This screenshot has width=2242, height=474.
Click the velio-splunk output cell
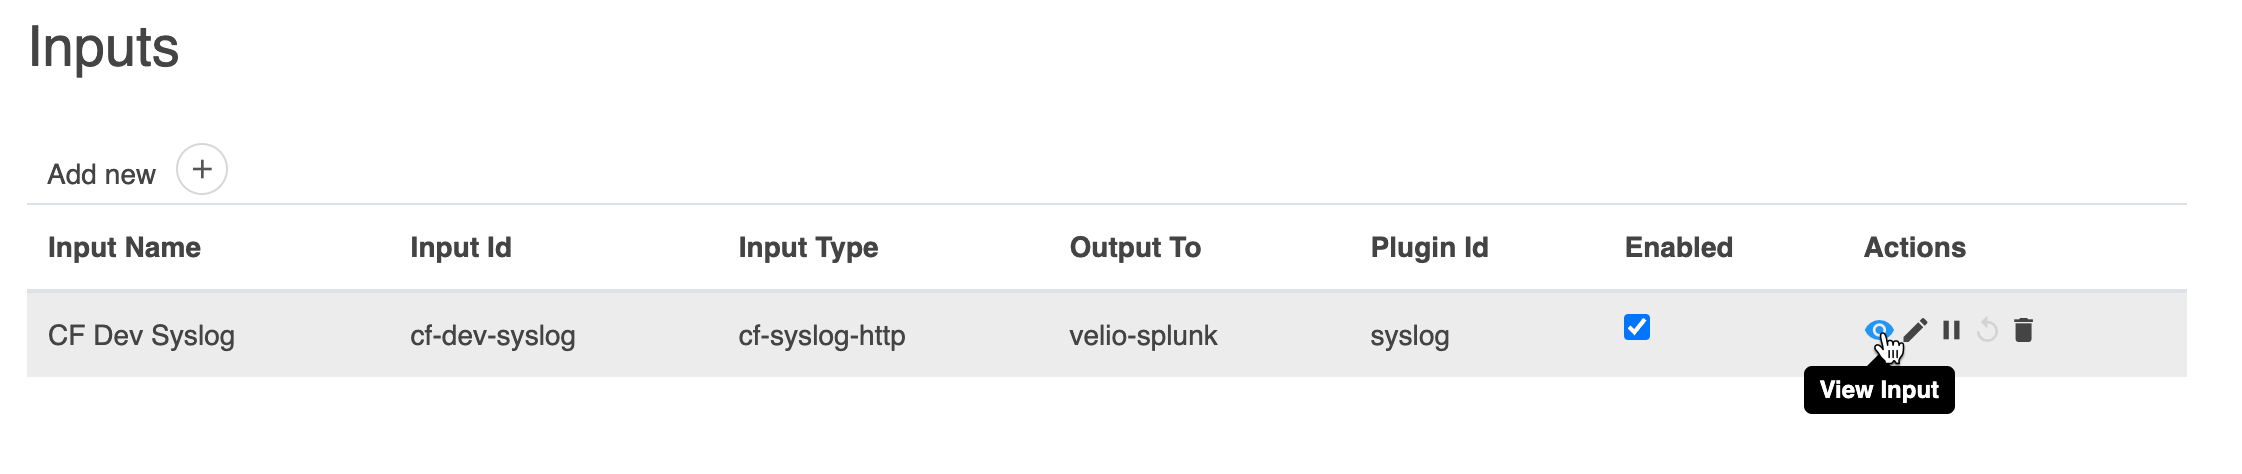1143,335
